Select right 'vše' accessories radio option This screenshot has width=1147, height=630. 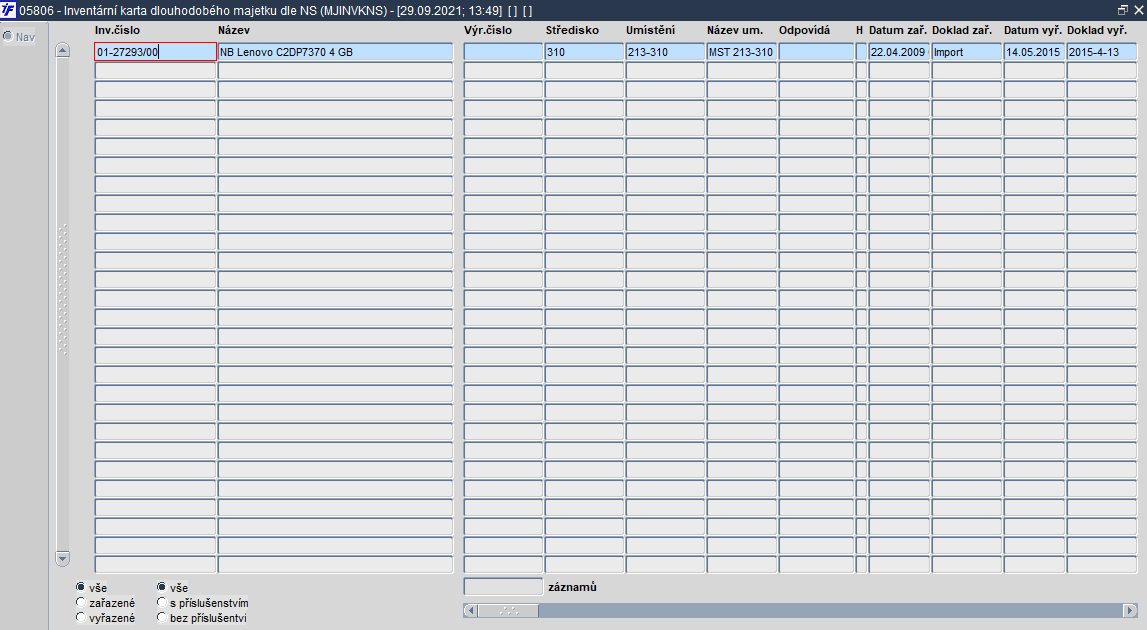162,587
